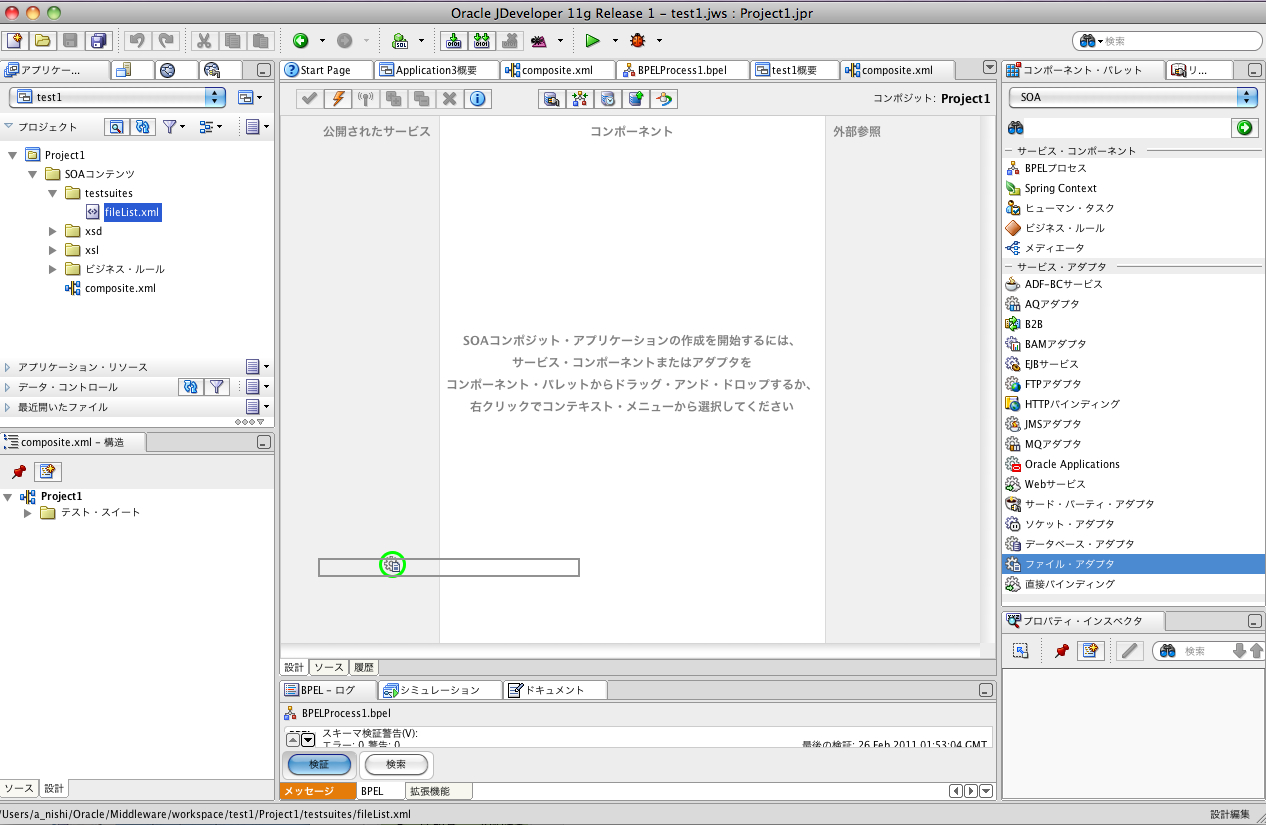Click the blue info icon in composite toolbar

click(478, 98)
